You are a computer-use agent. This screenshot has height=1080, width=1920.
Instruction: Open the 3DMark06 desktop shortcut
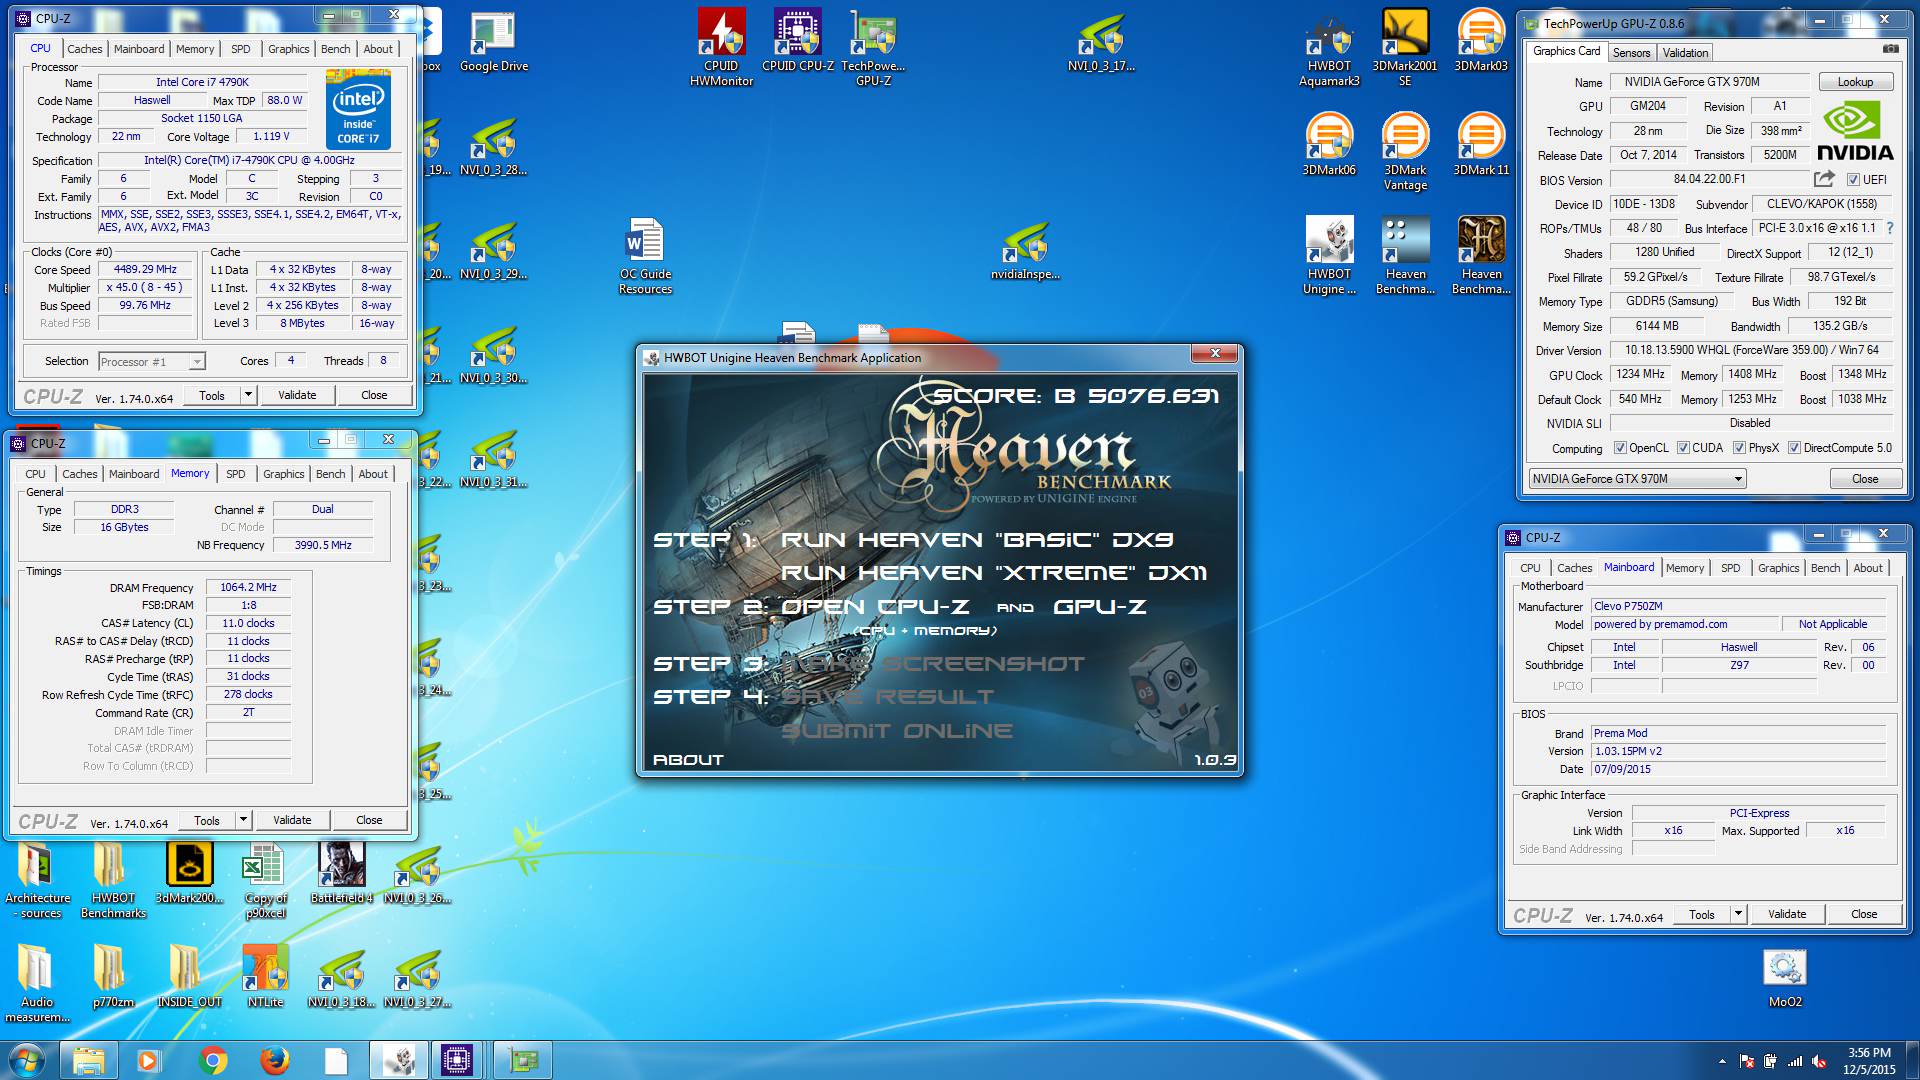1329,145
